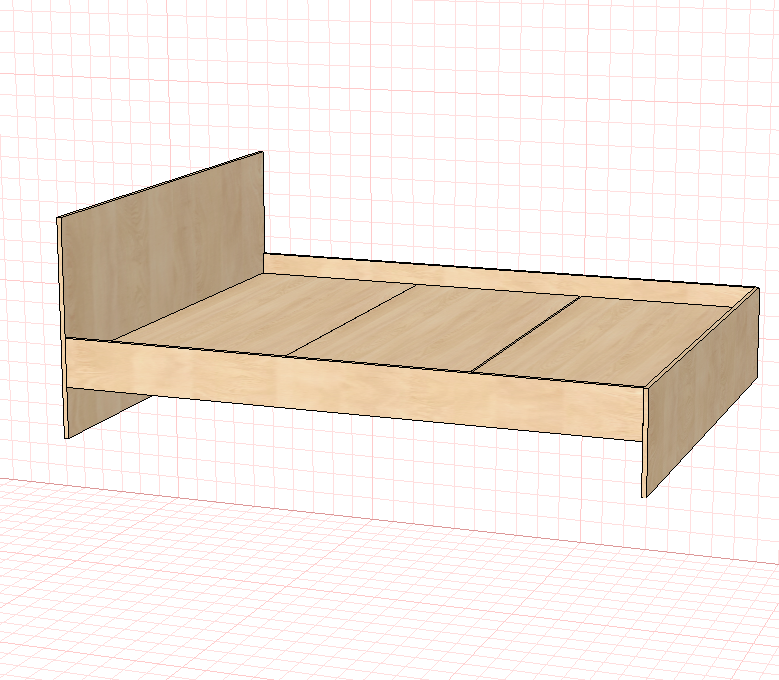Select the footboard's large outer face
Viewport: 779px width, 680px height.
coord(703,392)
